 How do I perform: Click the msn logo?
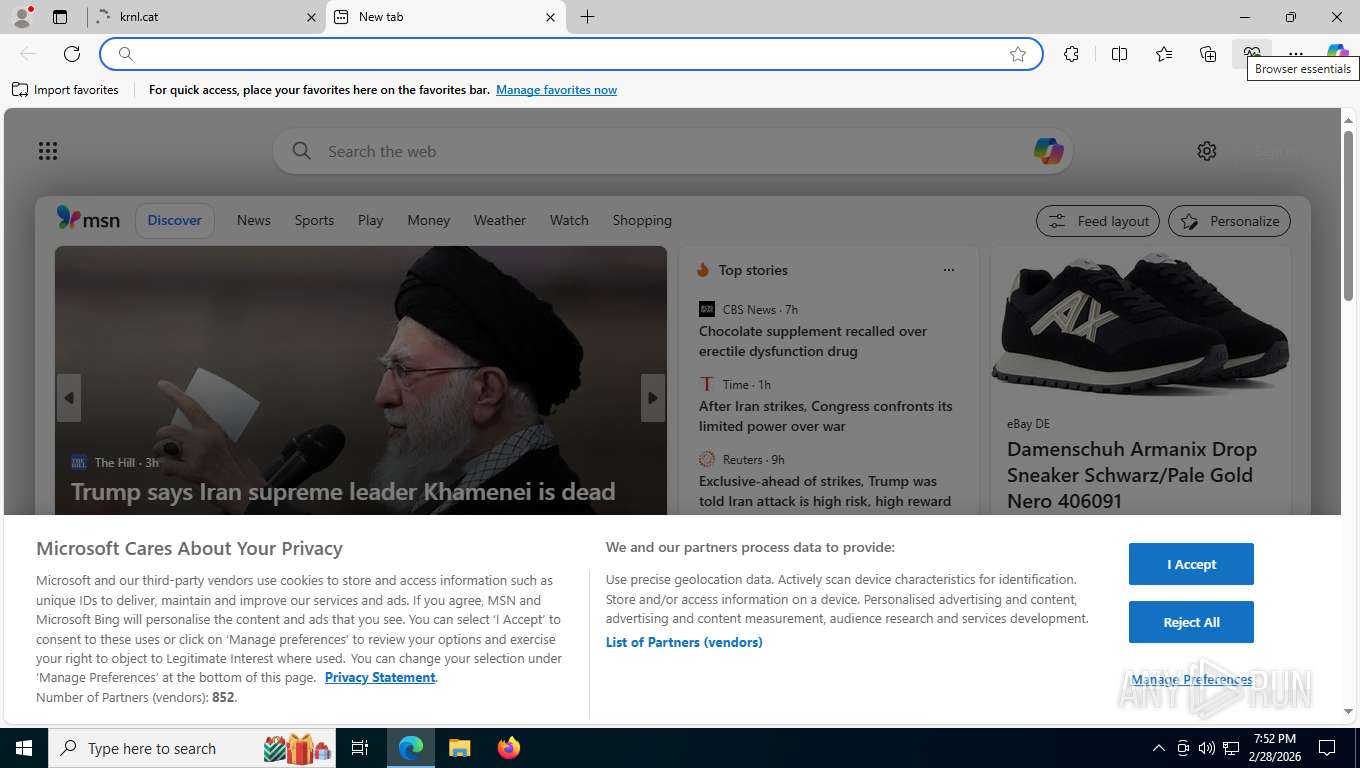pyautogui.click(x=88, y=219)
